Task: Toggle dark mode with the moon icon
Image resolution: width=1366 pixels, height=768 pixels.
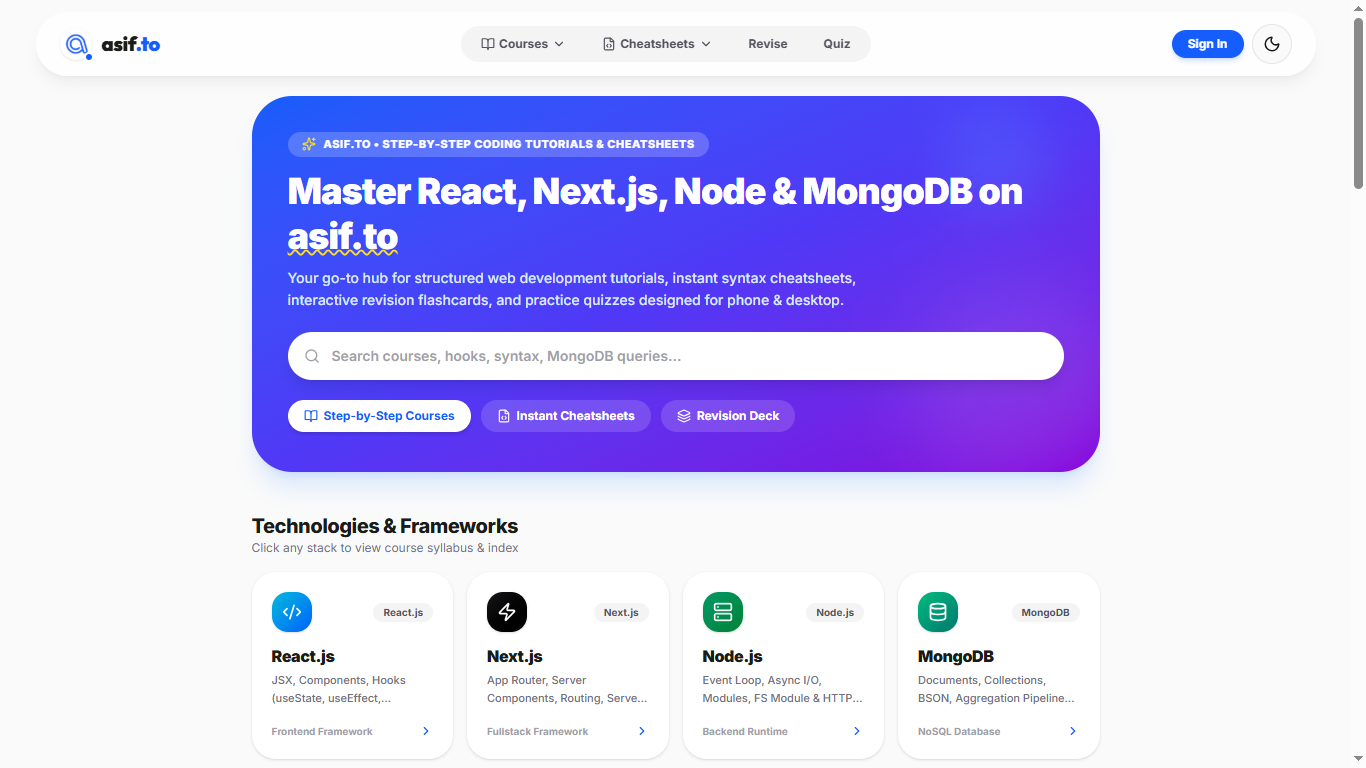Action: 1272,44
